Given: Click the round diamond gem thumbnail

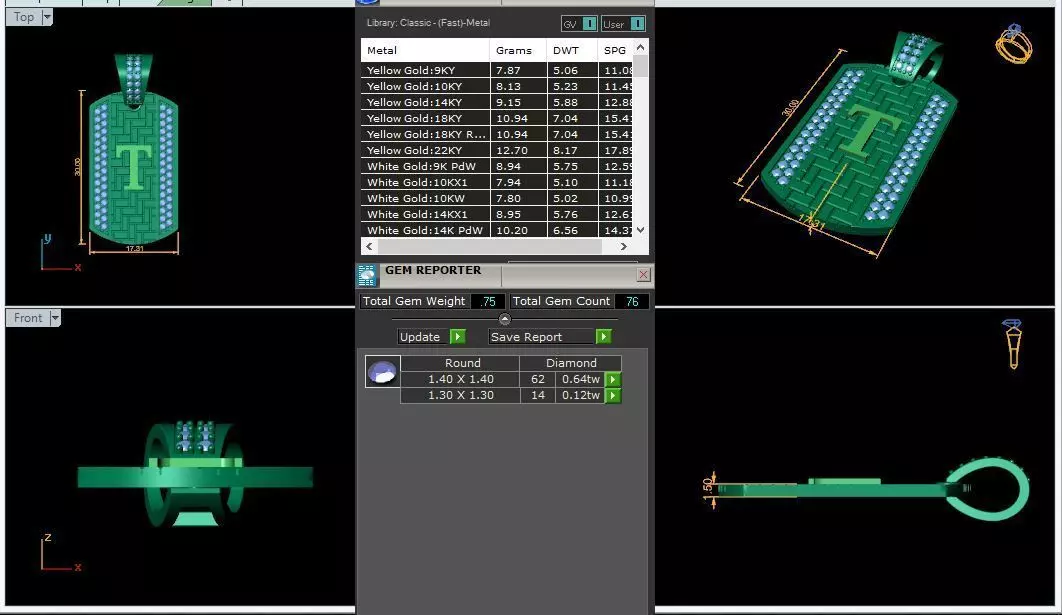Looking at the screenshot, I should tap(382, 372).
